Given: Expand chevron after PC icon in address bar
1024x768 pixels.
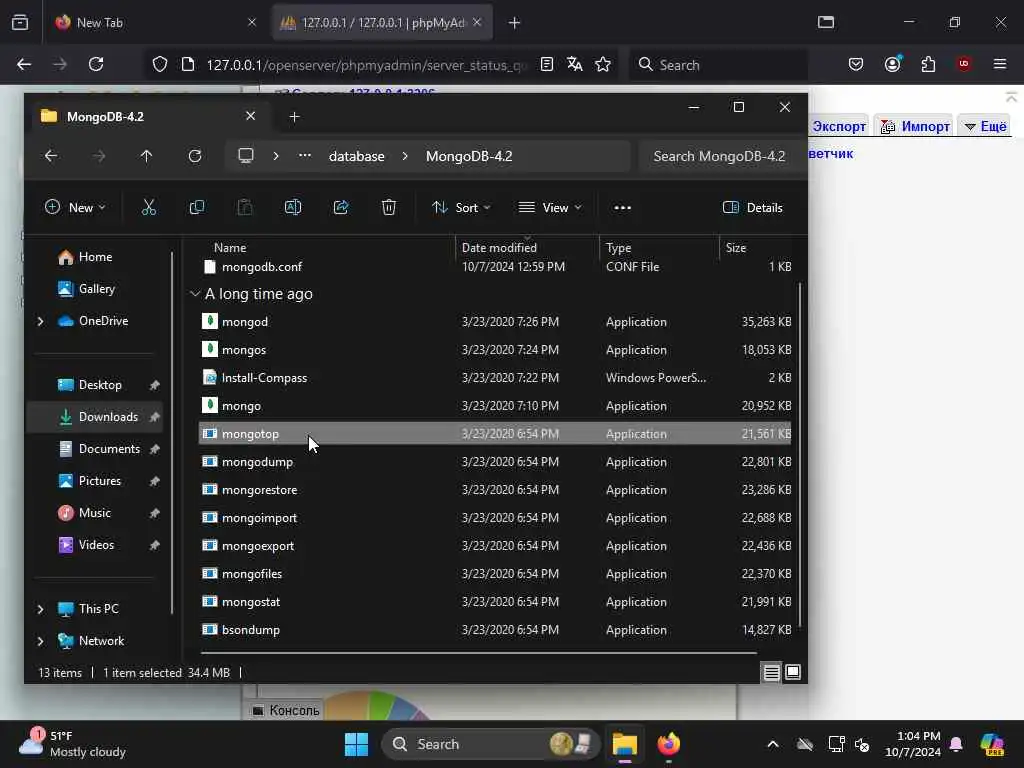Looking at the screenshot, I should click(276, 156).
